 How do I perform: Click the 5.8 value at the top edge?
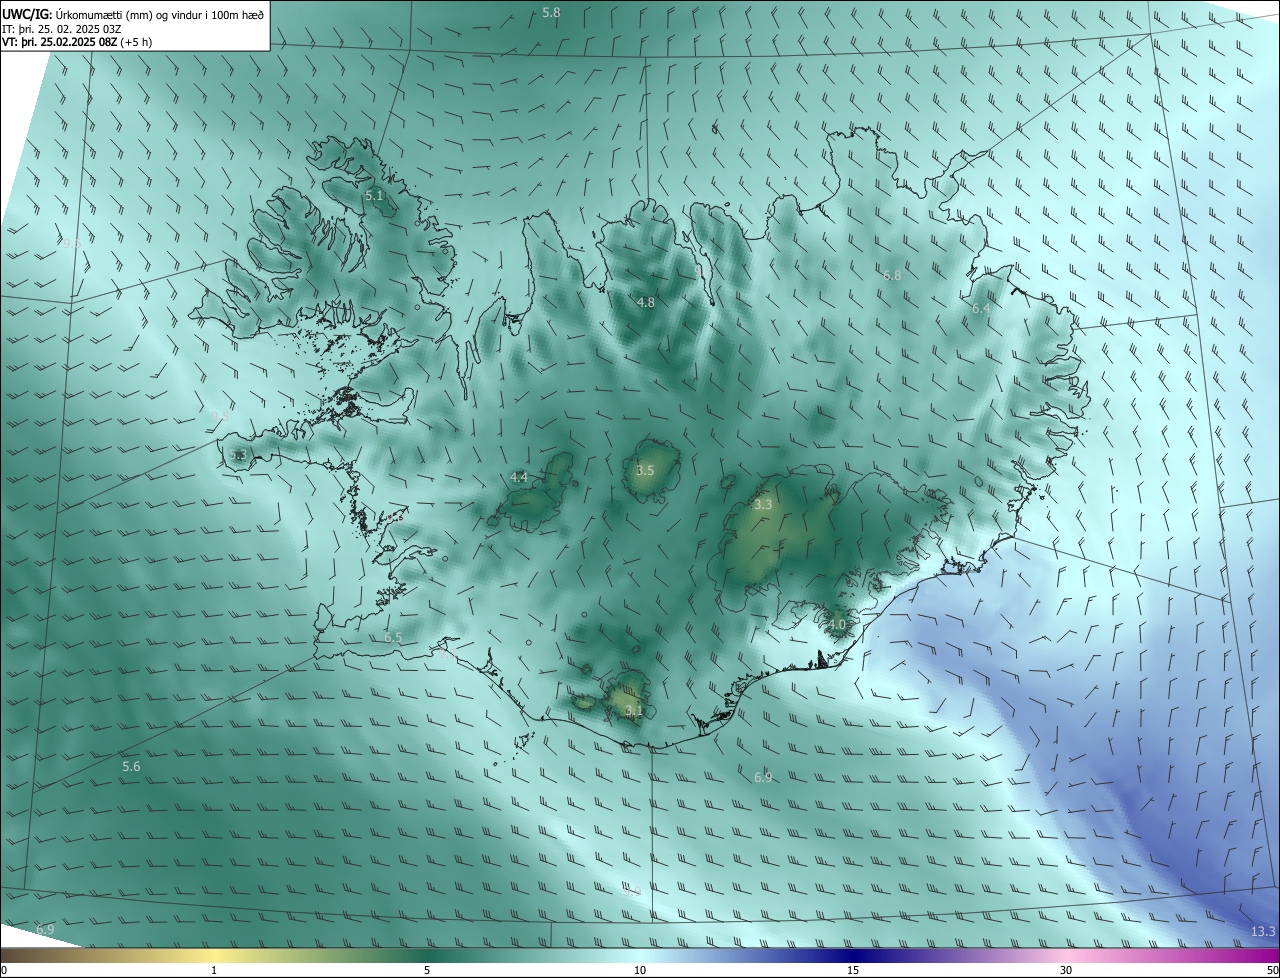tap(551, 12)
